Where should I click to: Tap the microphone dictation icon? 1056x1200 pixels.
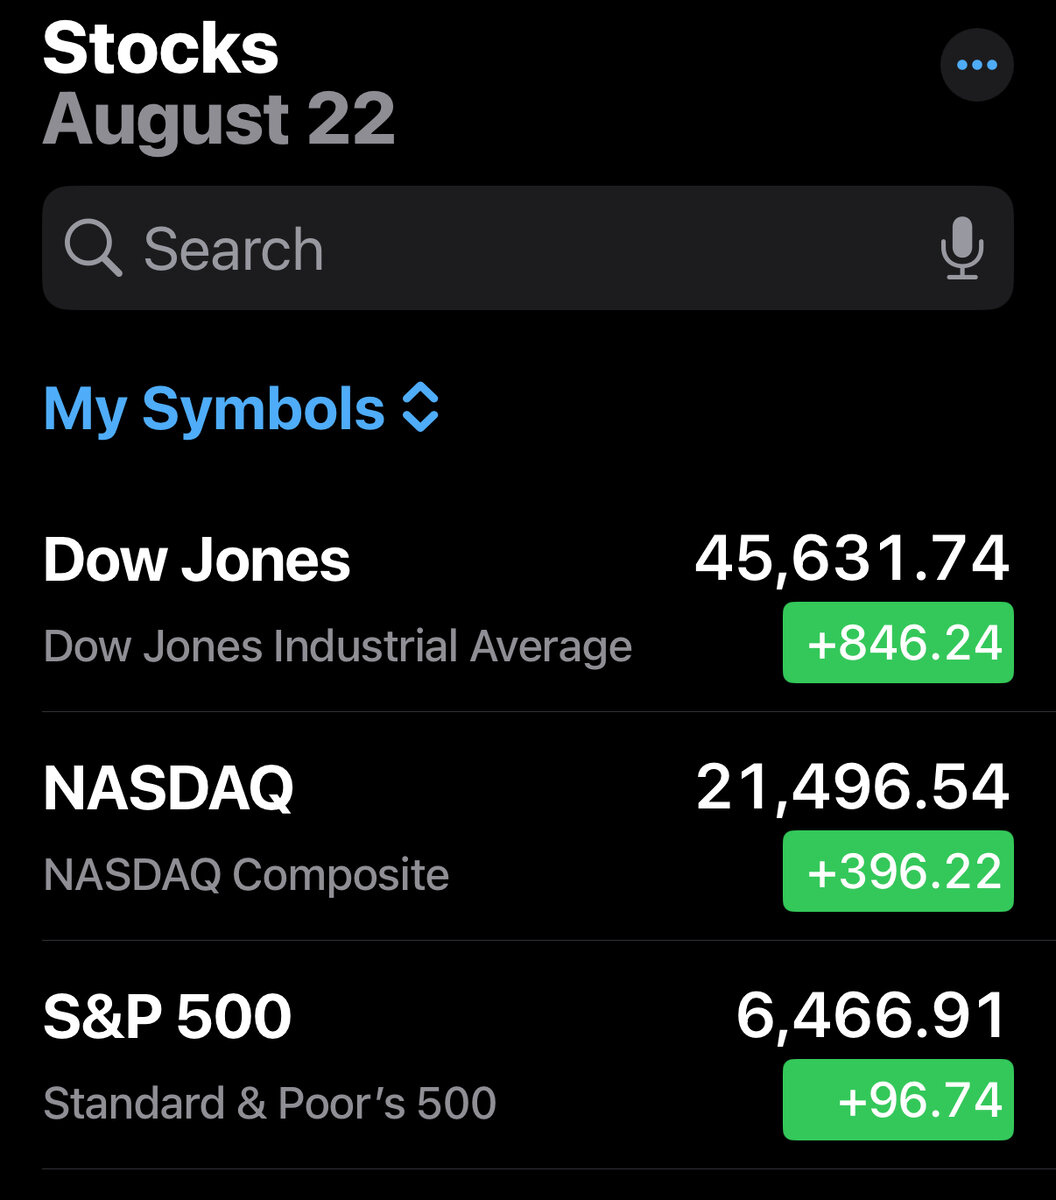pos(962,248)
